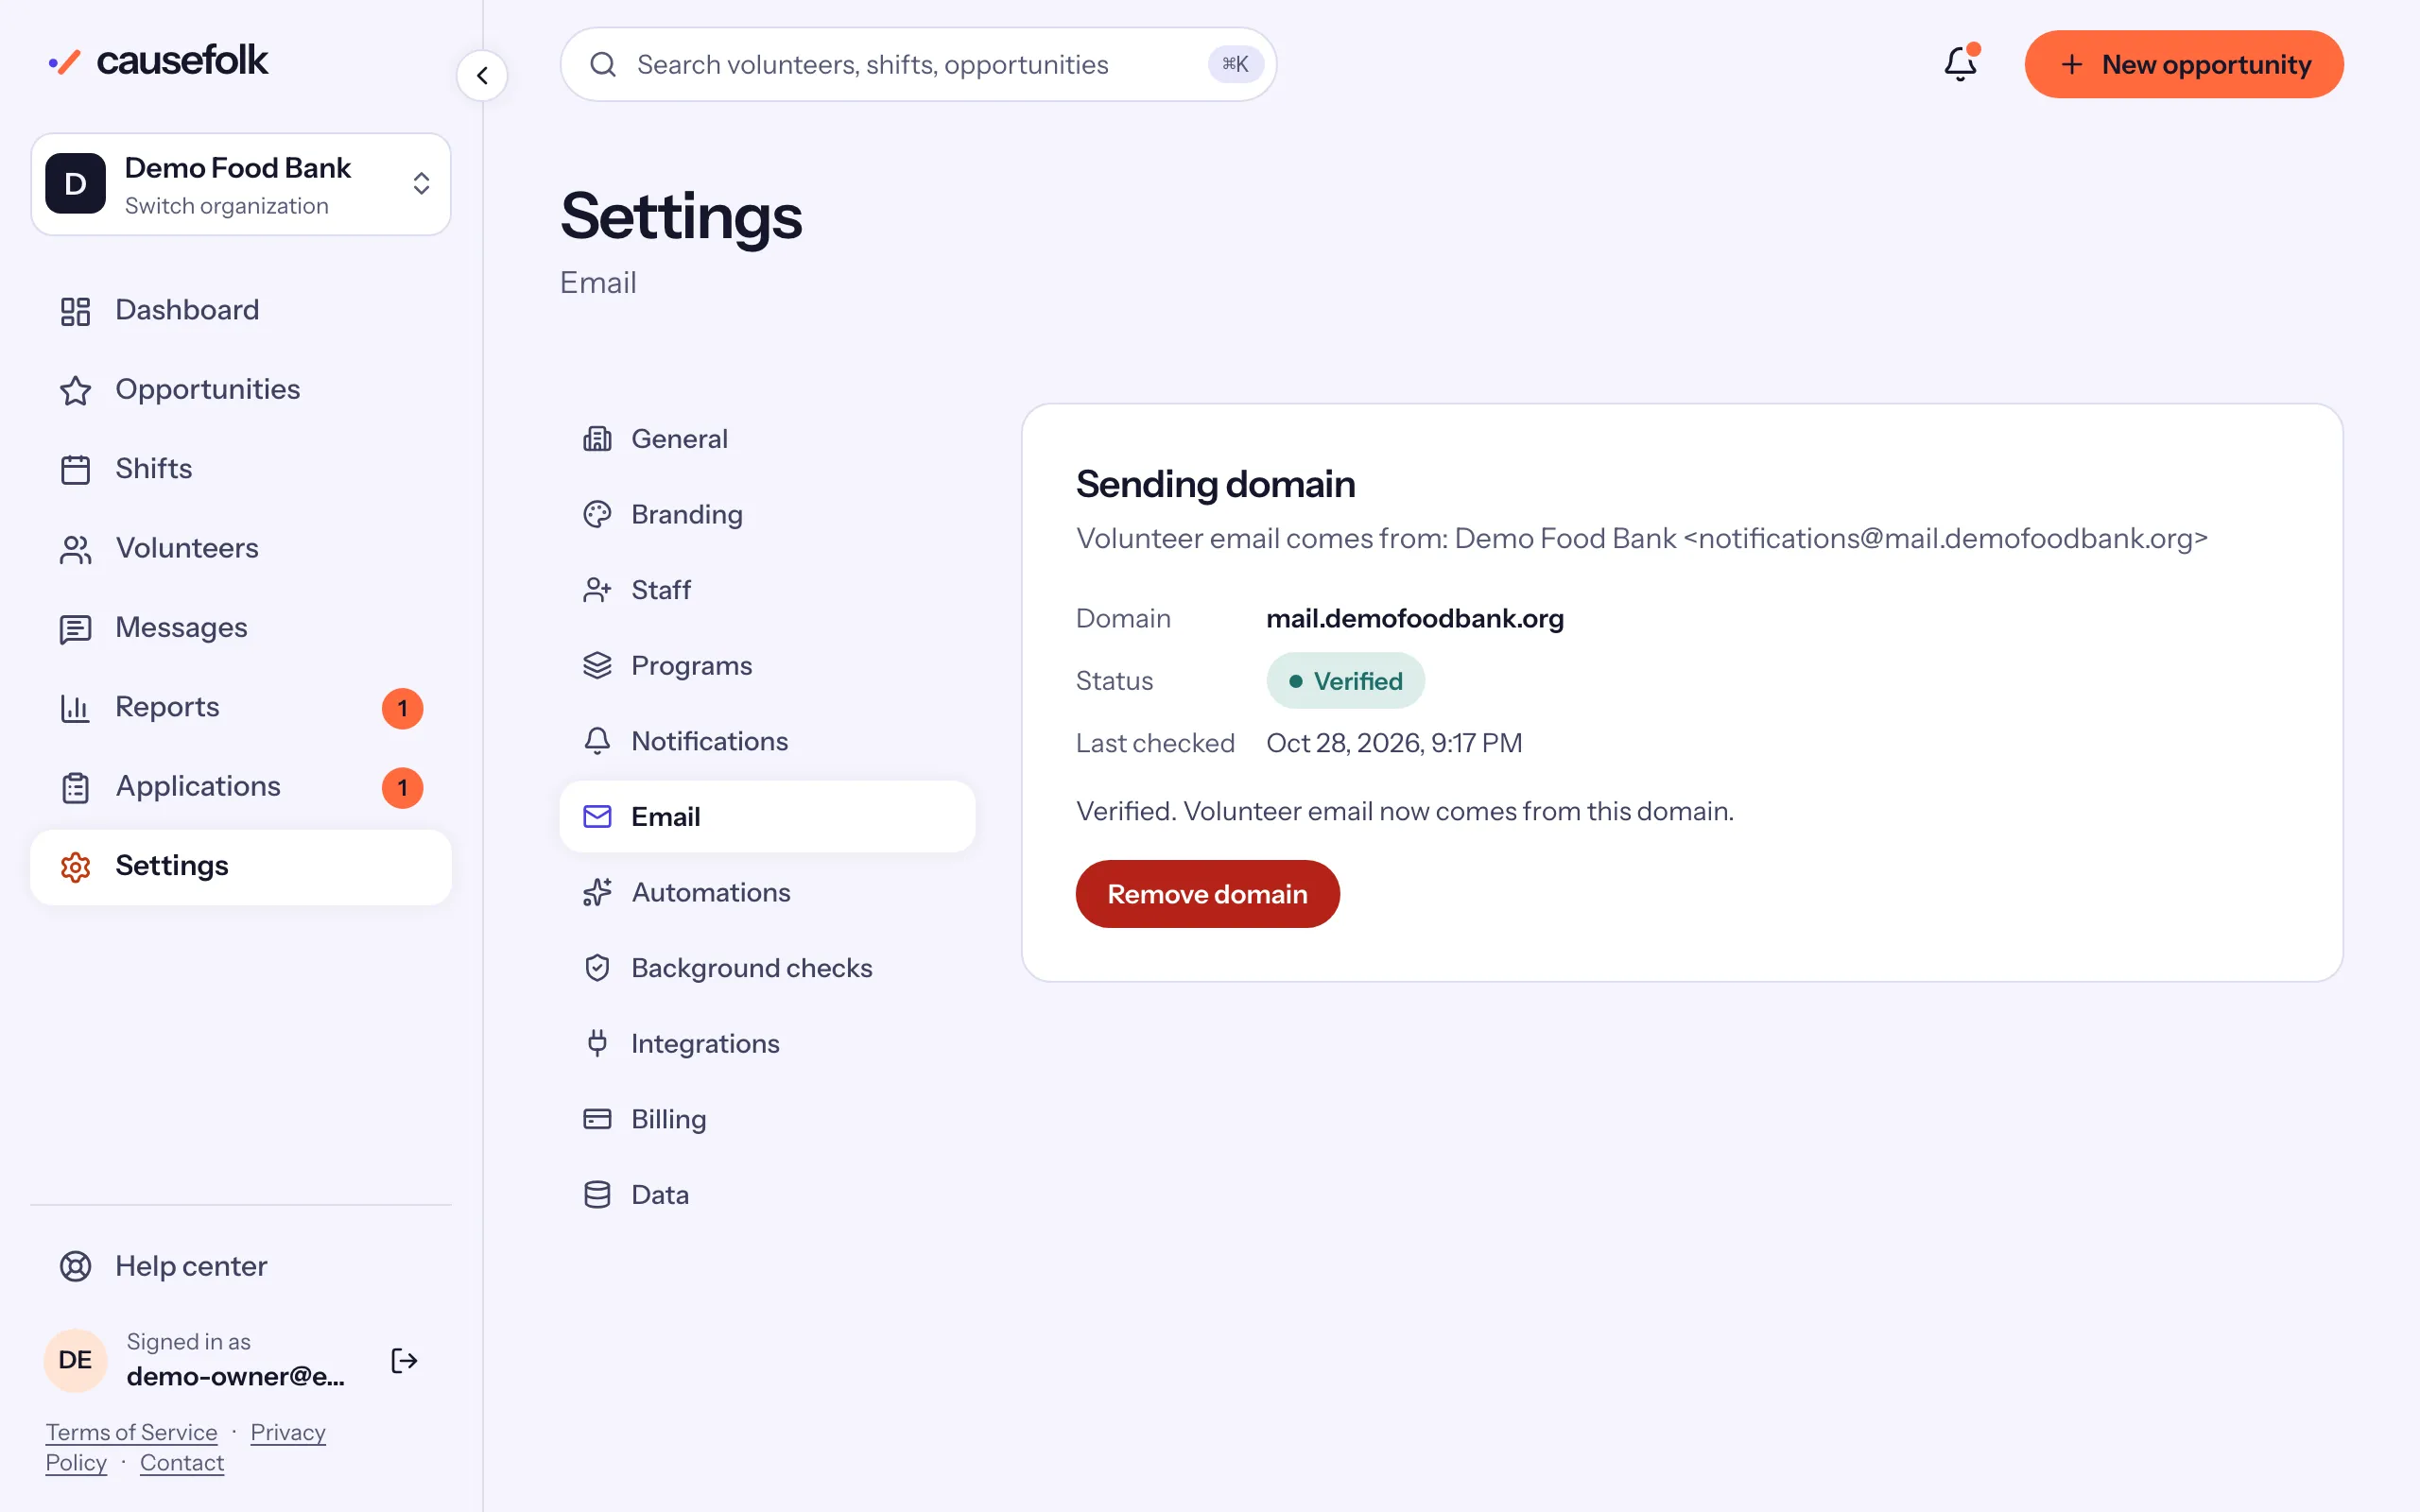Open Programs settings section
The image size is (2420, 1512).
coord(767,666)
